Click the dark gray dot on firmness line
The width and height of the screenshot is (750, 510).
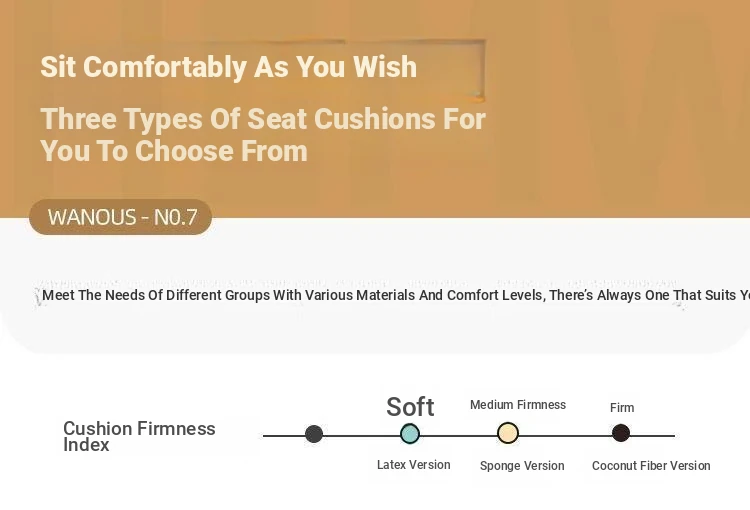point(314,434)
